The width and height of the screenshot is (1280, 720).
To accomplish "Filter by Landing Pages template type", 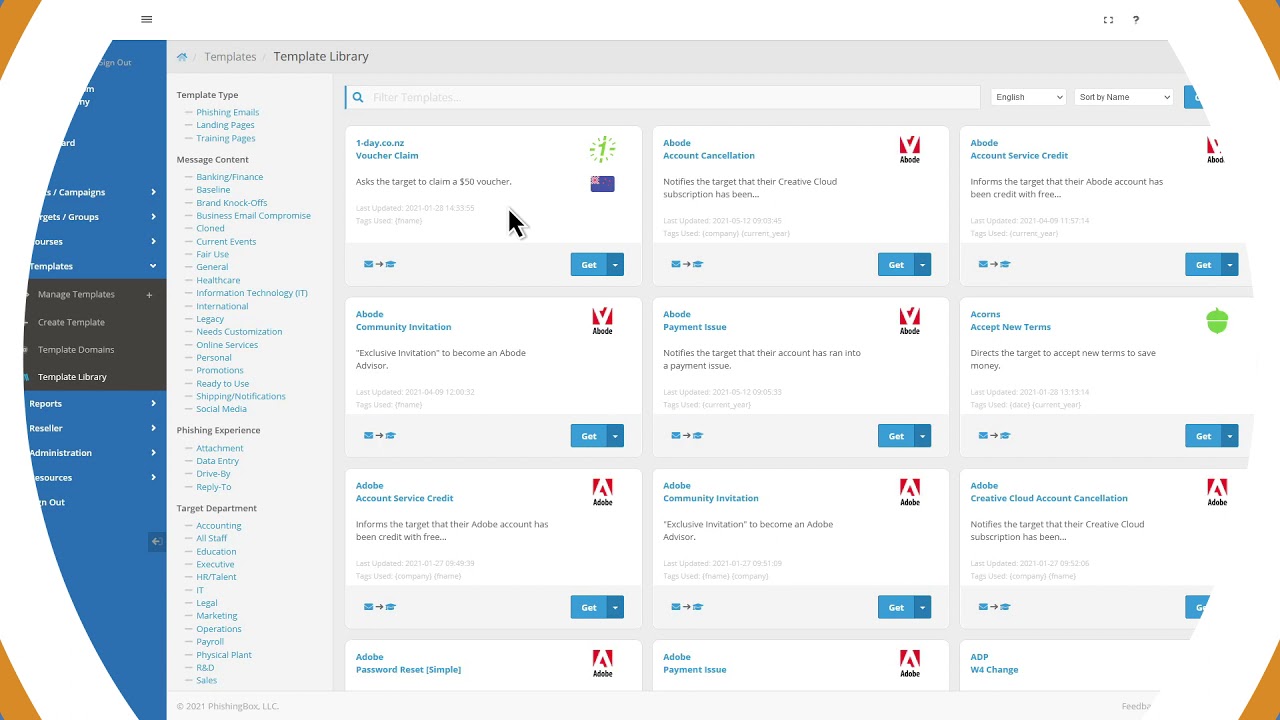I will click(225, 125).
